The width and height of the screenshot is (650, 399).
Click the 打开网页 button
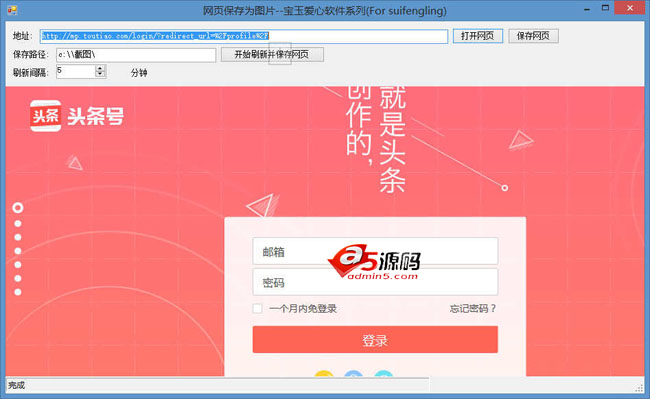478,36
